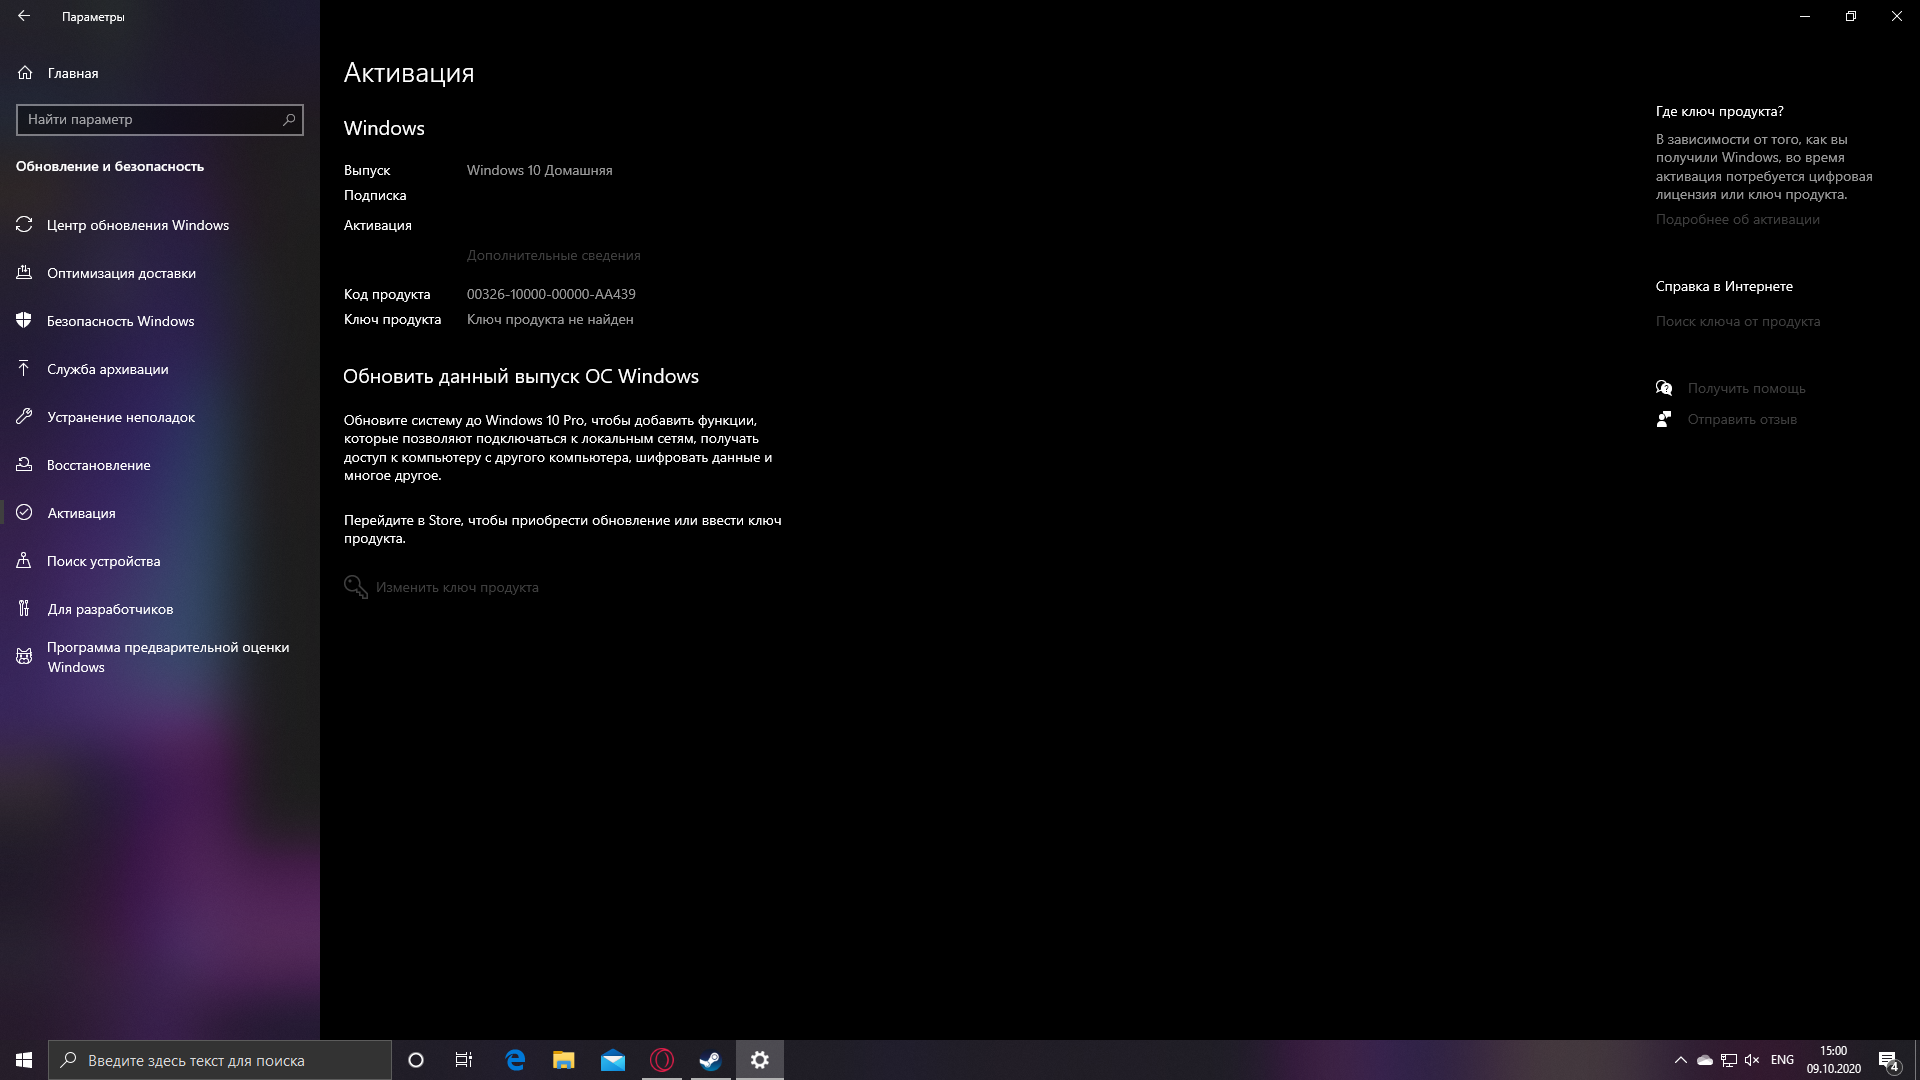Open Центр обновления Windows
Viewport: 1920px width, 1080px height.
[x=160, y=225]
